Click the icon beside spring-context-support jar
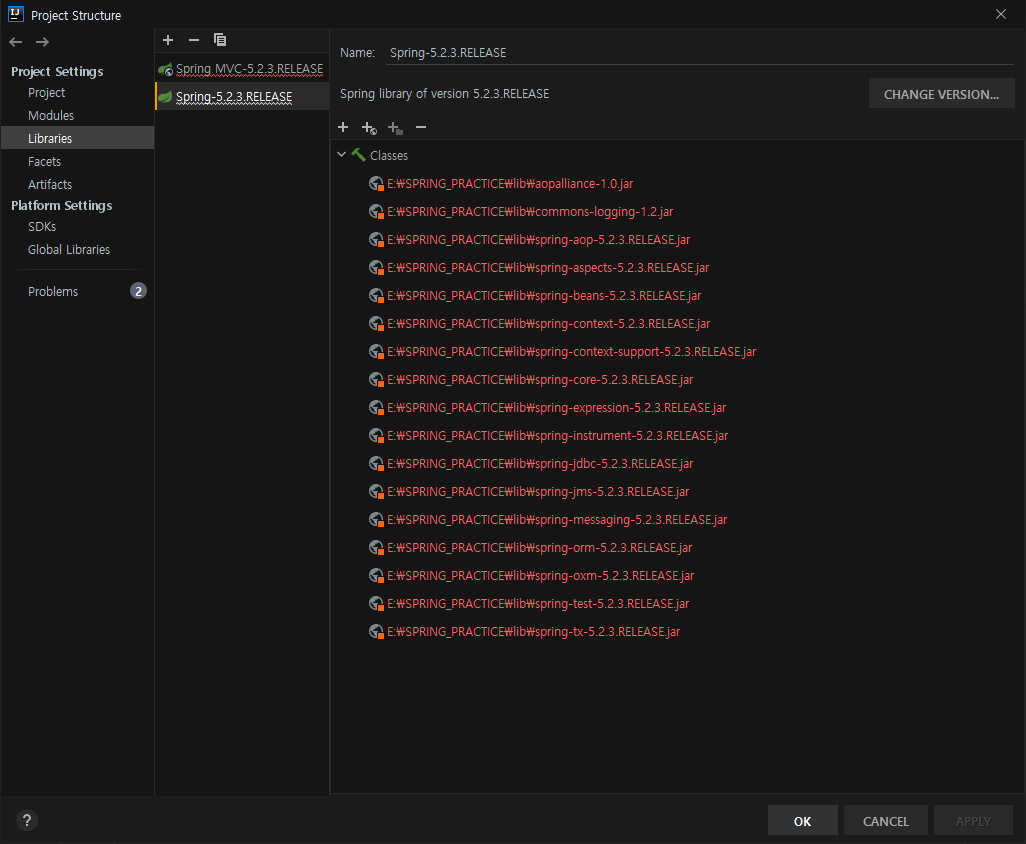 [x=376, y=352]
